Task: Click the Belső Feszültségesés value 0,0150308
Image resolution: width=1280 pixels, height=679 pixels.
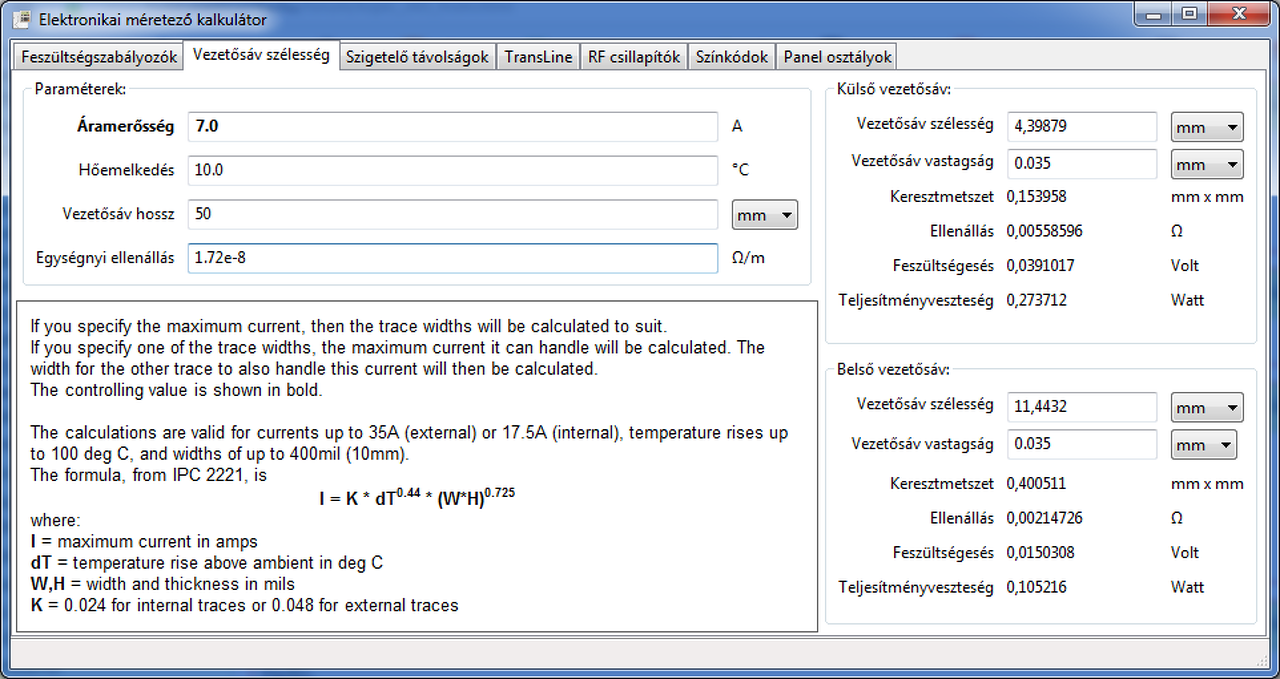Action: coord(1040,553)
